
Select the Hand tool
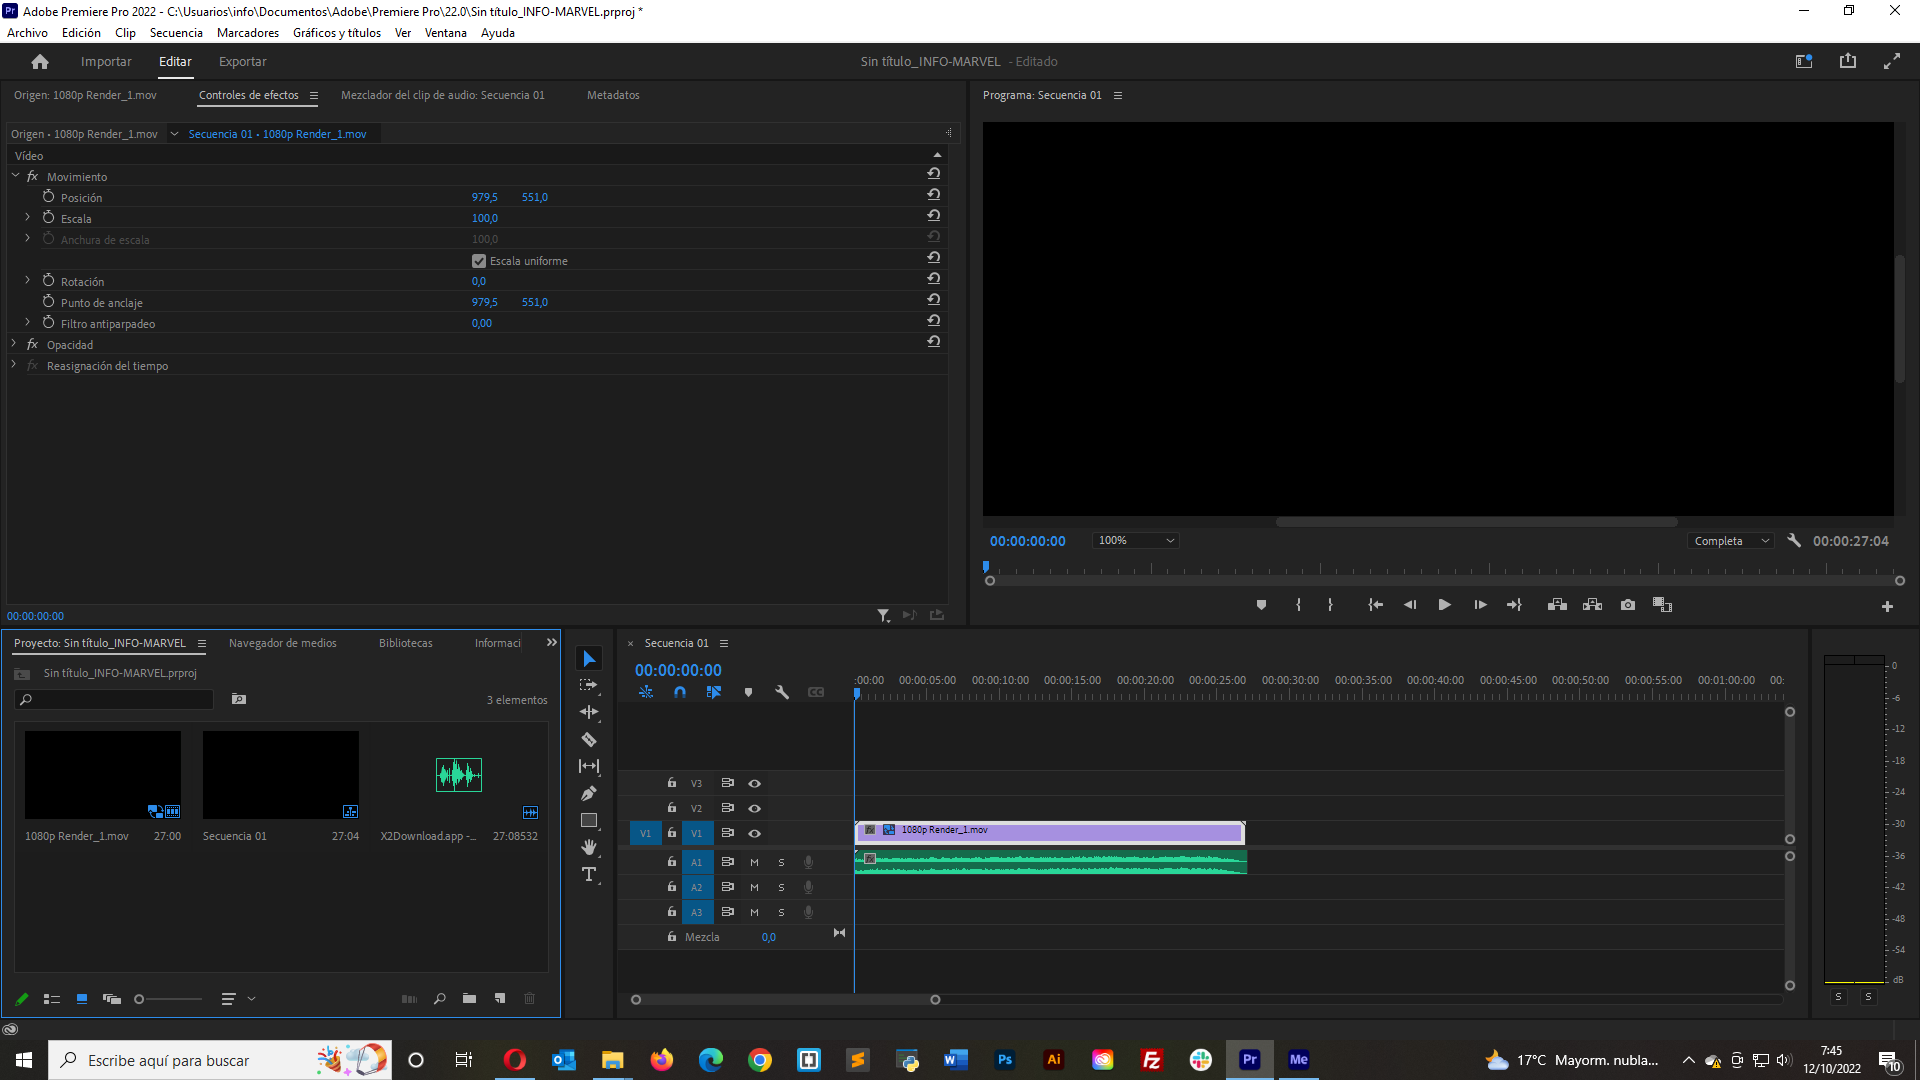pos(589,847)
